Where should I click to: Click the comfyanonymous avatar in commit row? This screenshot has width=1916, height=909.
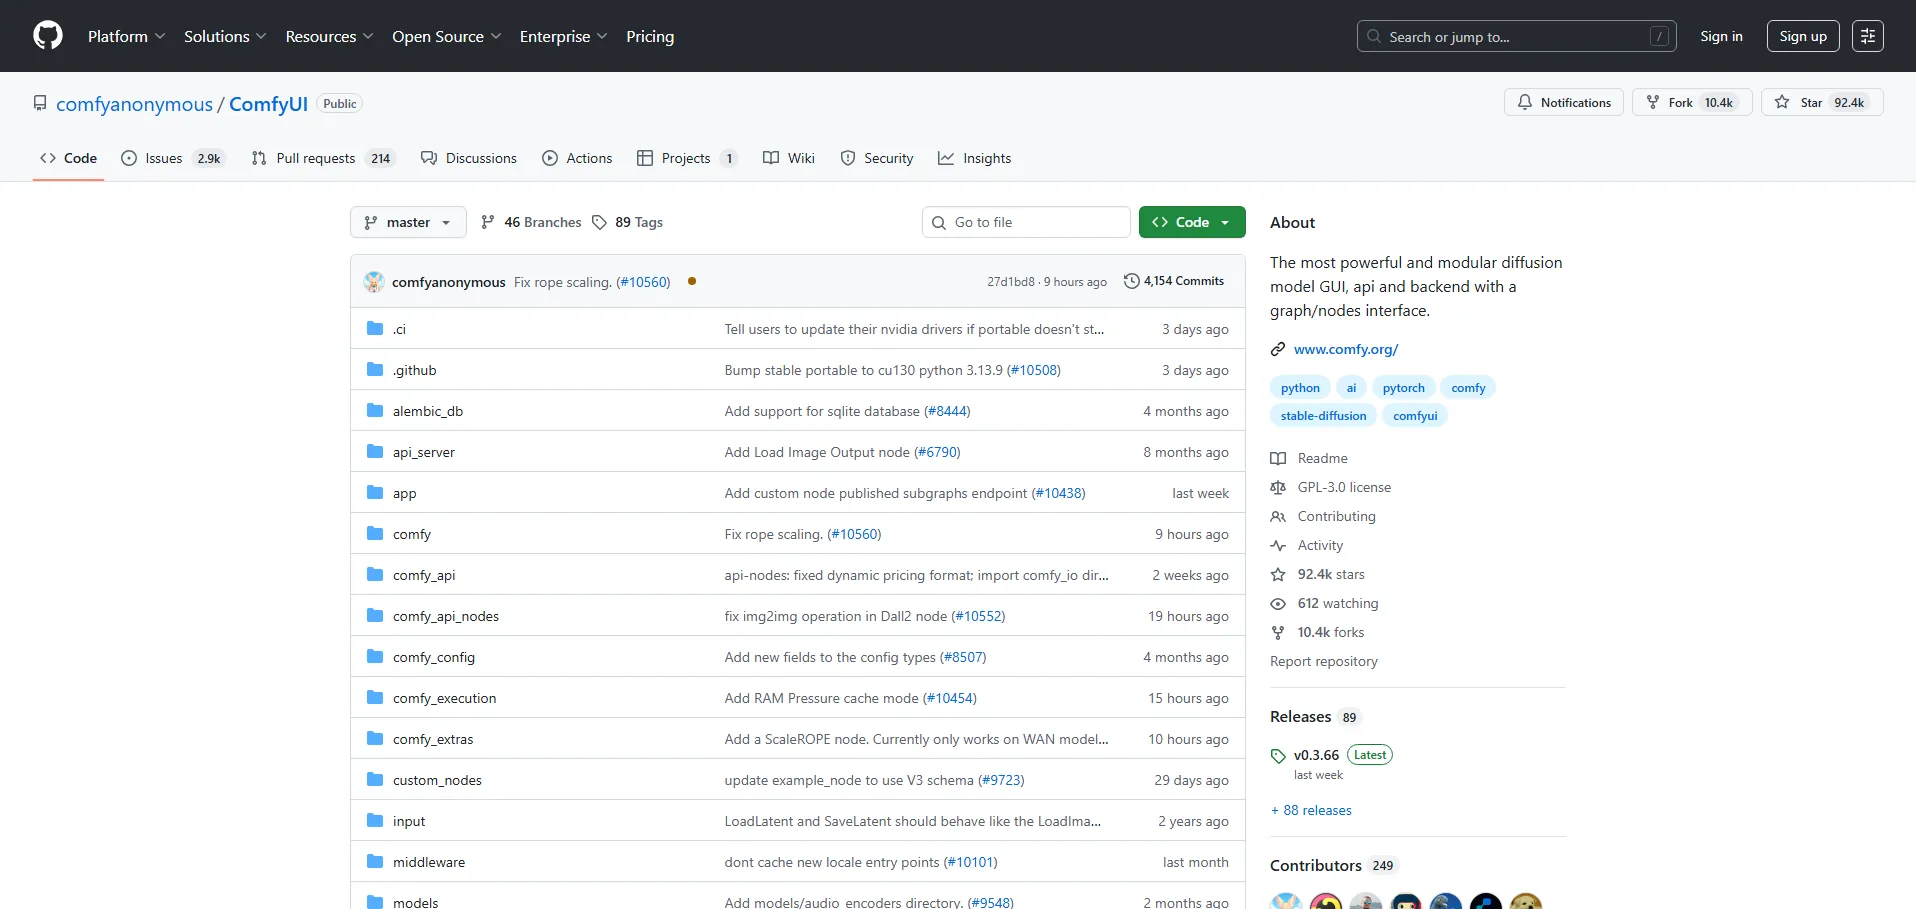coord(374,282)
